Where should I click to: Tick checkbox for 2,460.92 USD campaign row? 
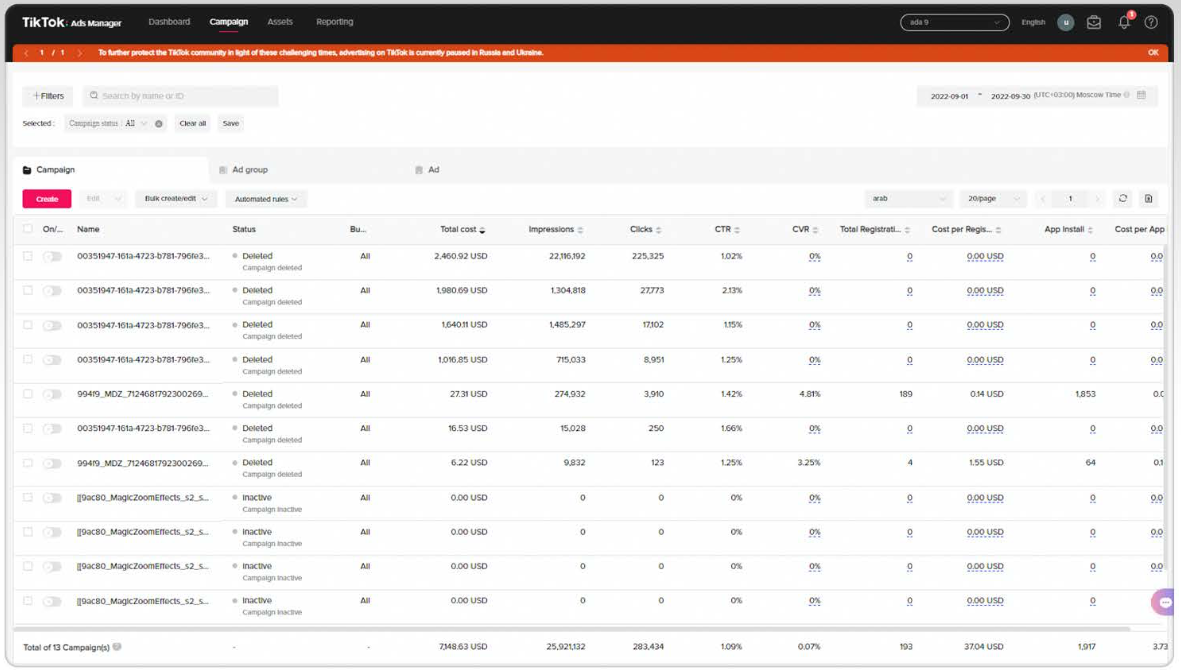click(x=28, y=256)
